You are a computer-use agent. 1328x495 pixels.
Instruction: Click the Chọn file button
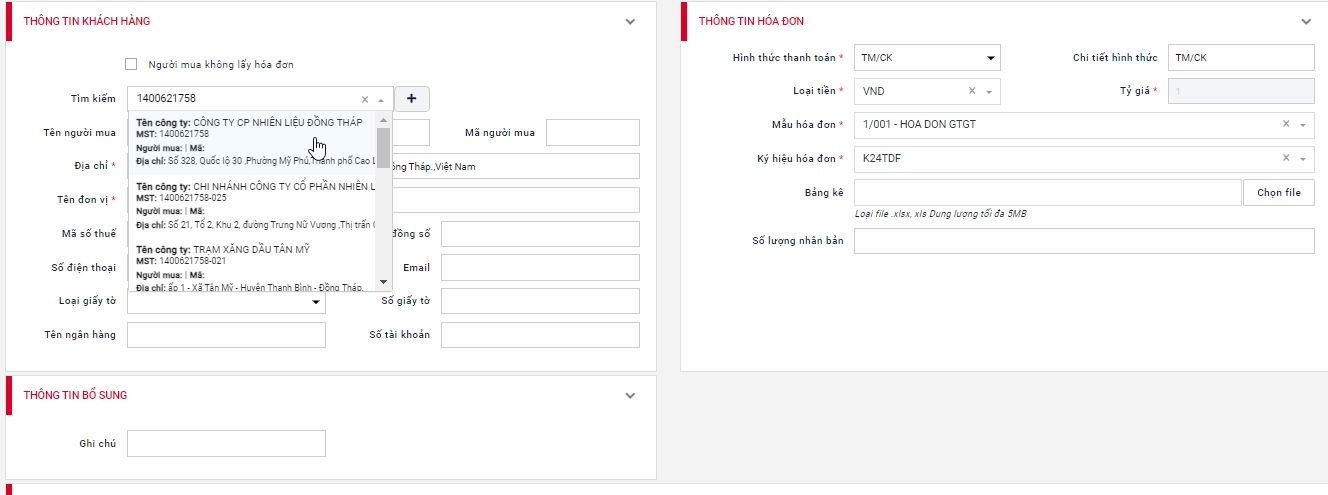[x=1278, y=193]
